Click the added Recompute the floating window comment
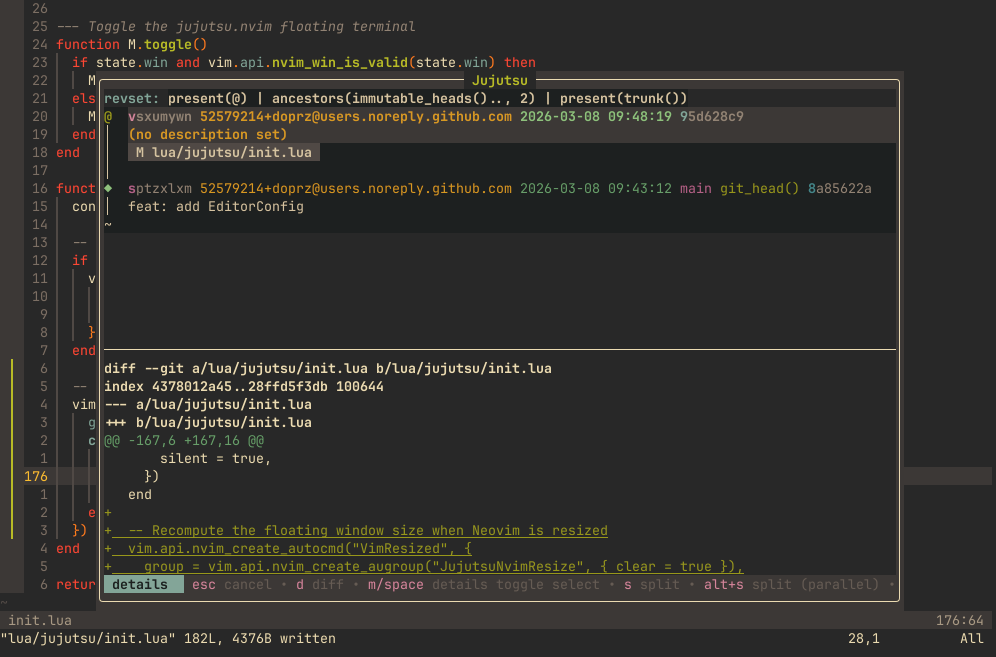The height and width of the screenshot is (657, 996). click(356, 531)
